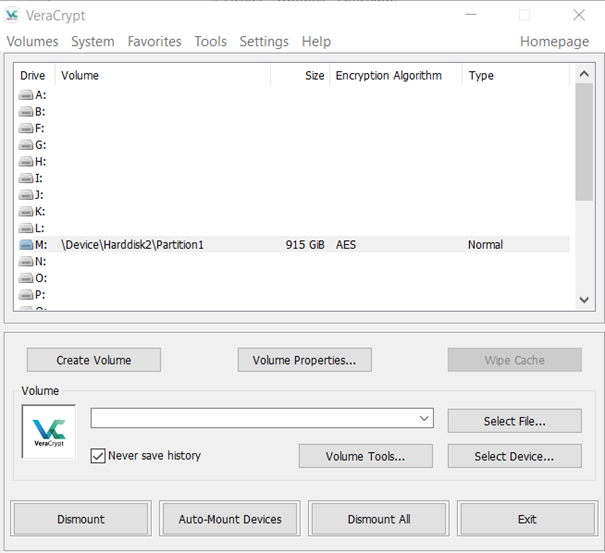Expand the volume path dropdown arrow
The image size is (605, 553).
click(424, 418)
